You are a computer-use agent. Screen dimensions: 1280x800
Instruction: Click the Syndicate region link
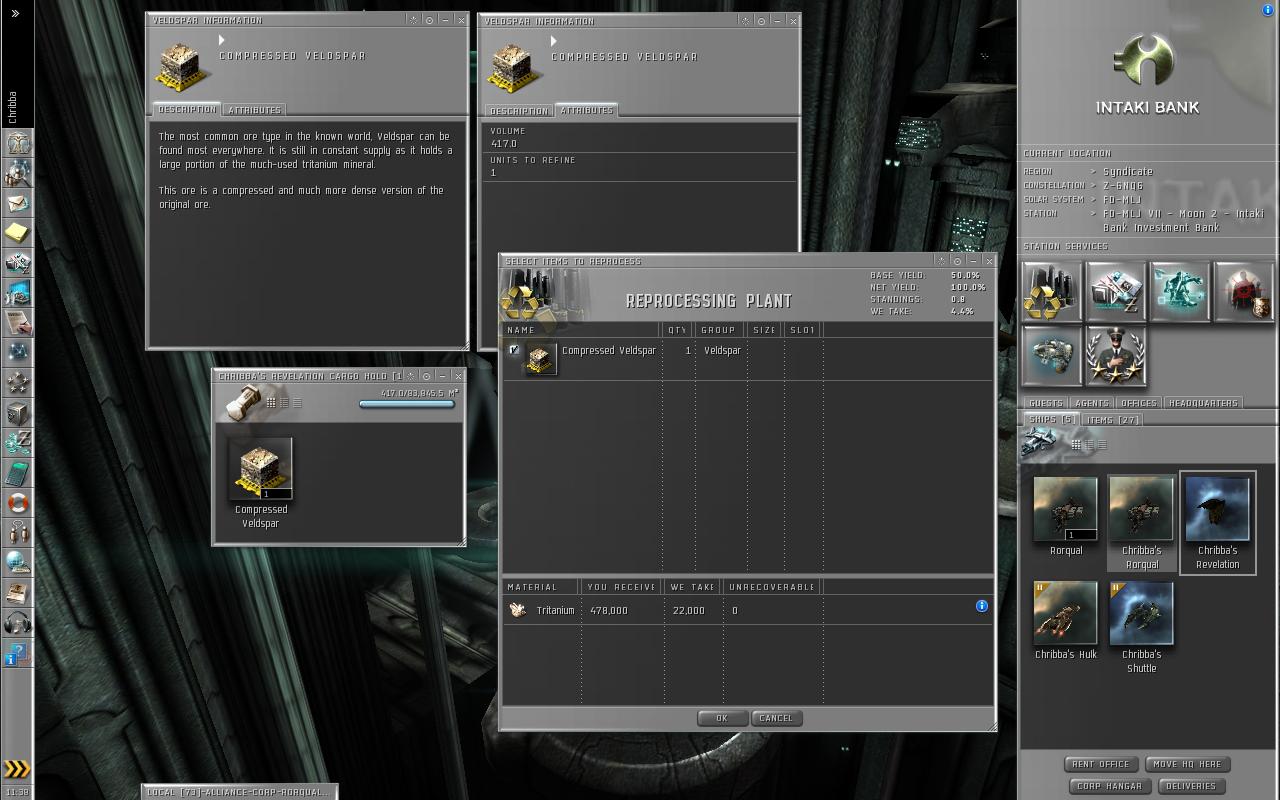(x=1128, y=172)
